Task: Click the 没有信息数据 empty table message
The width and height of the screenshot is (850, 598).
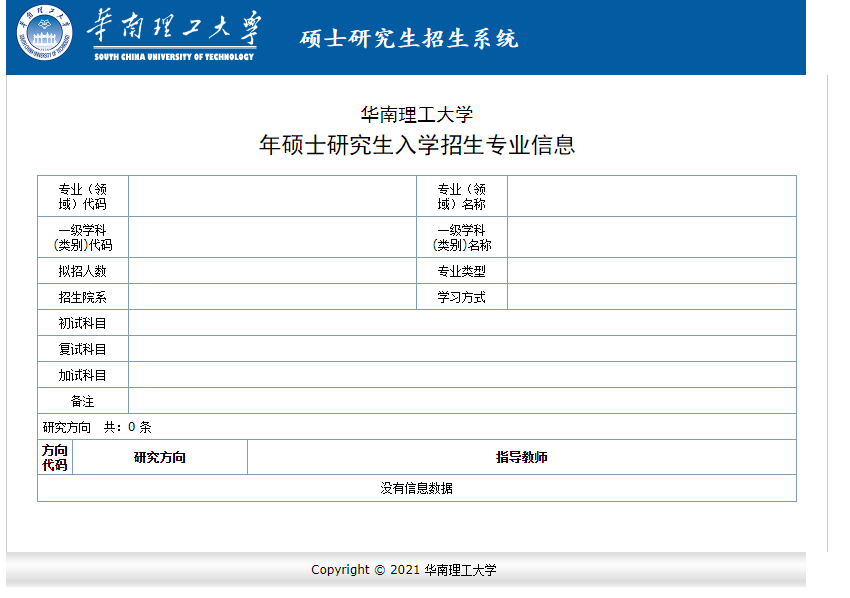Action: pos(416,488)
